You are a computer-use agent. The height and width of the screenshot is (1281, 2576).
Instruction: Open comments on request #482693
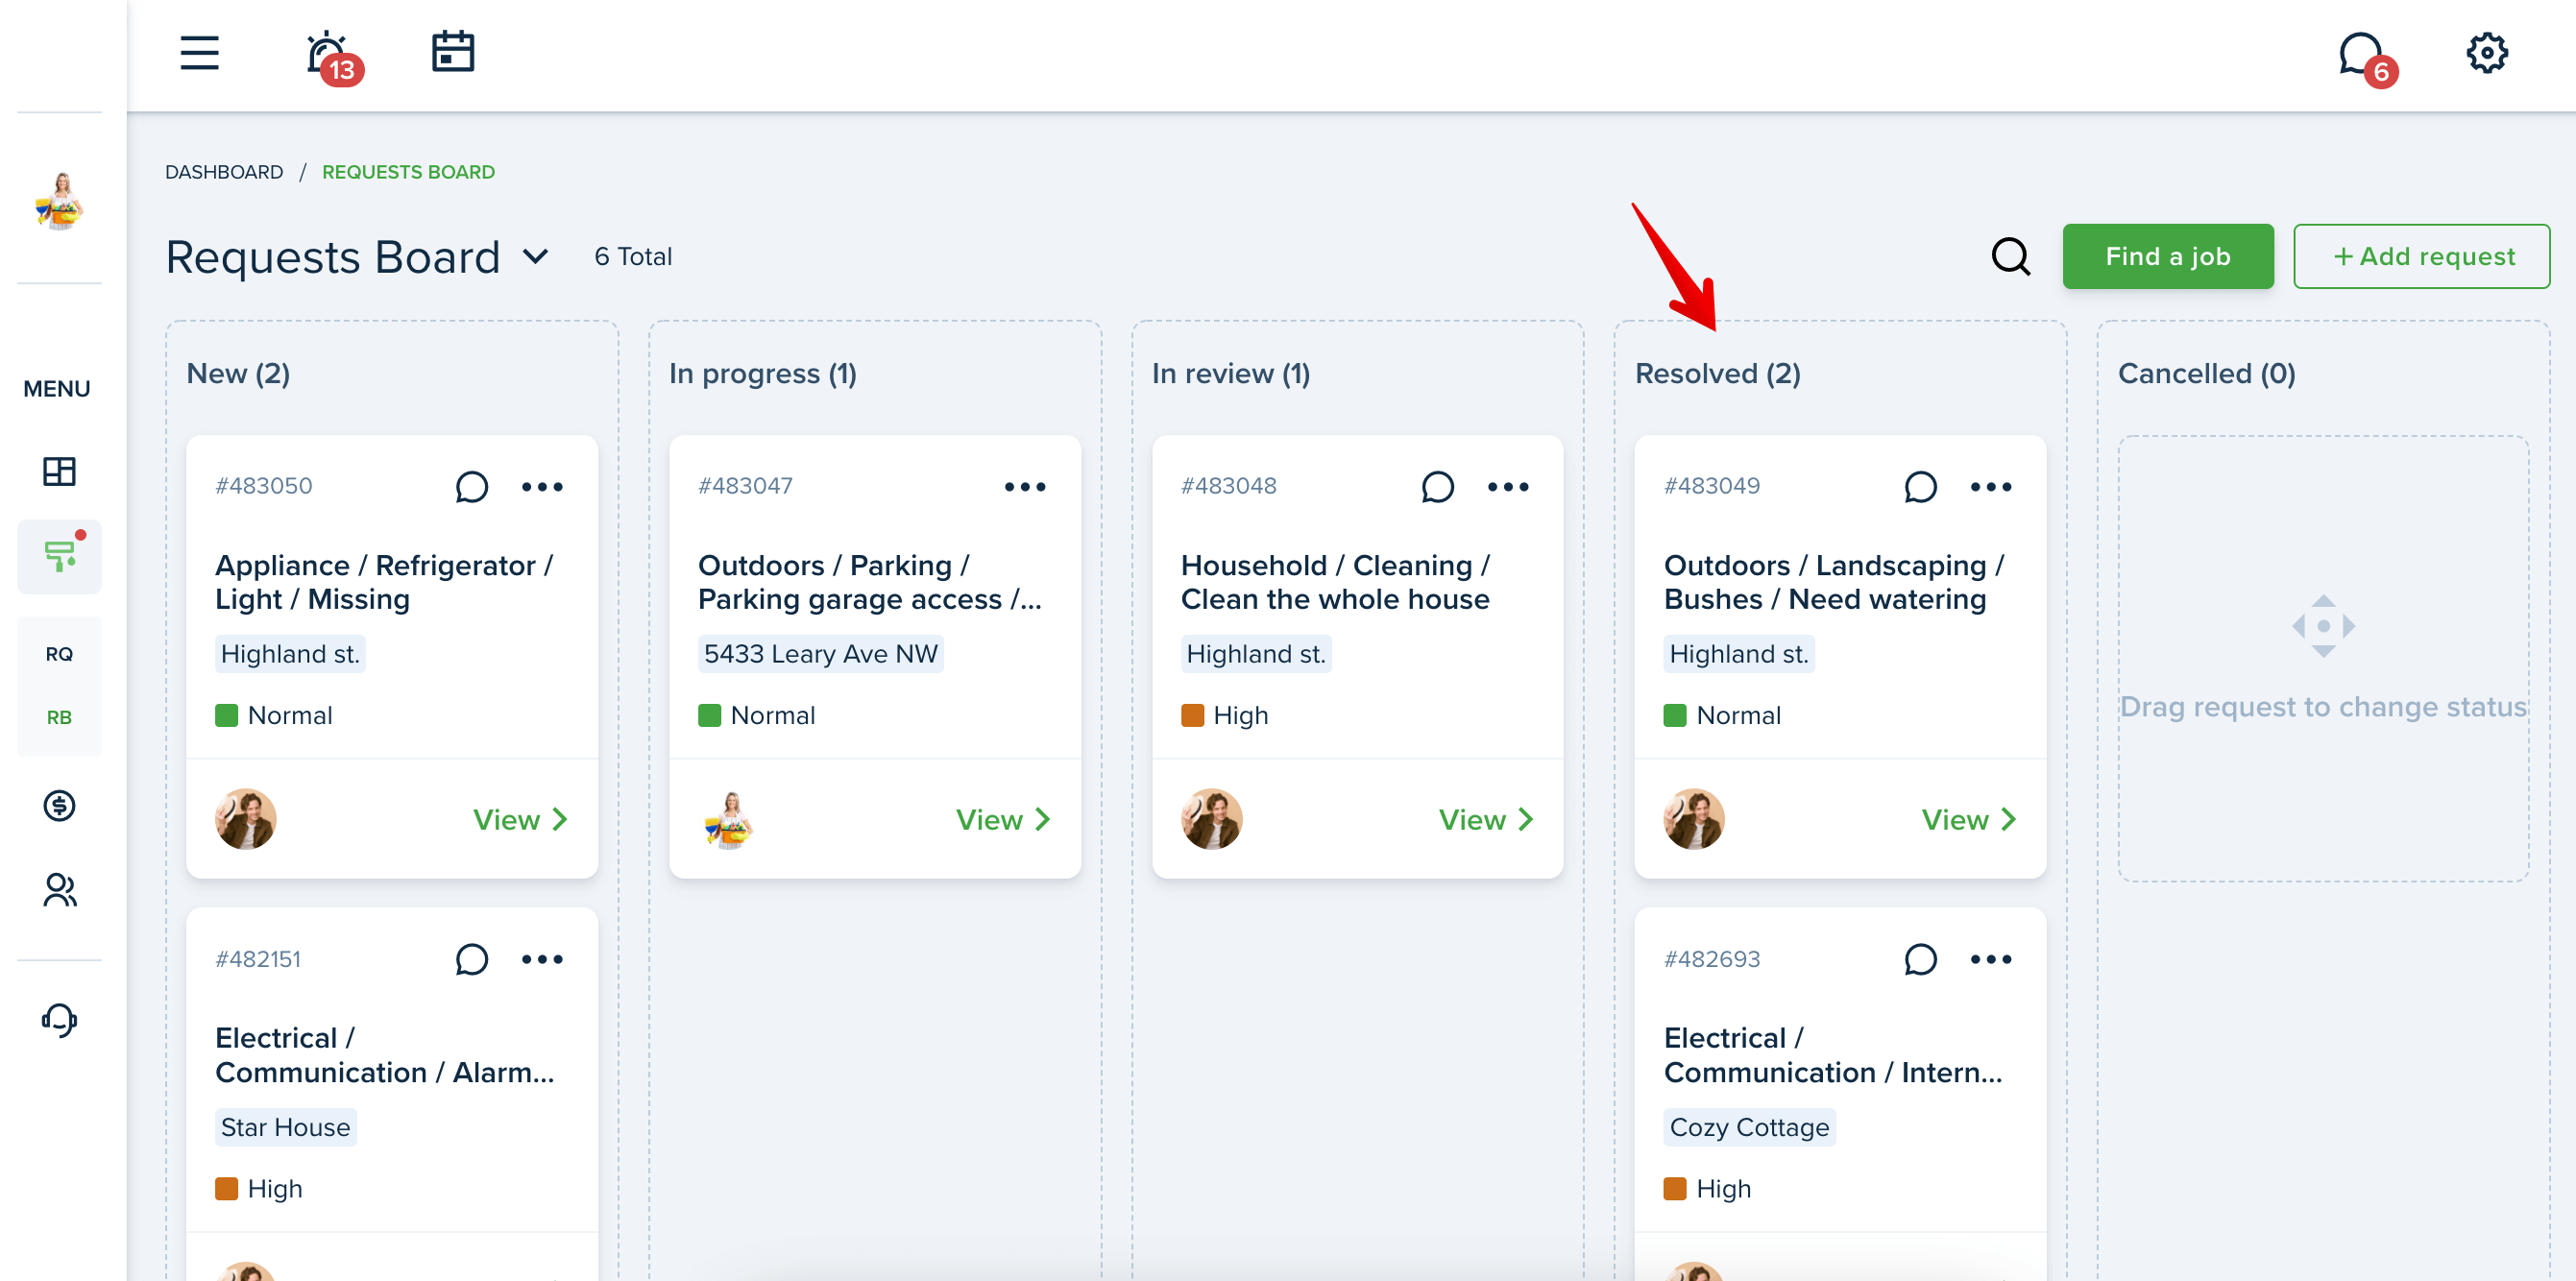click(x=1920, y=960)
